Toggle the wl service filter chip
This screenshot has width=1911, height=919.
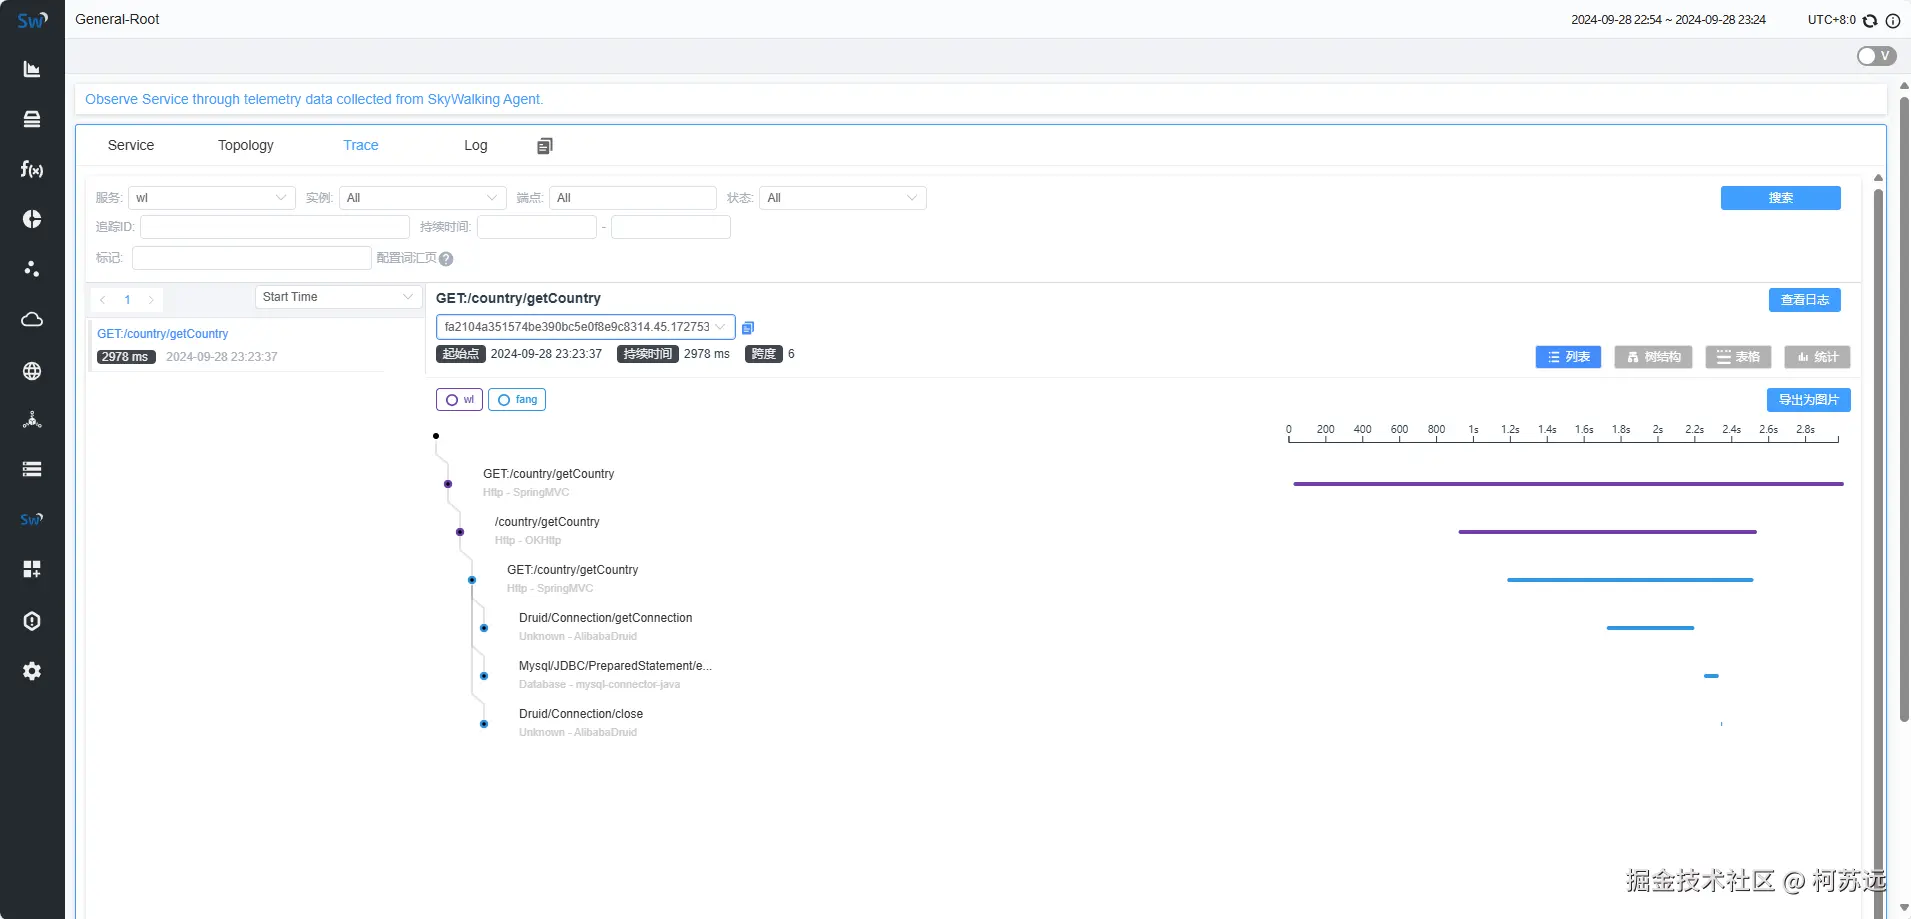pos(460,400)
